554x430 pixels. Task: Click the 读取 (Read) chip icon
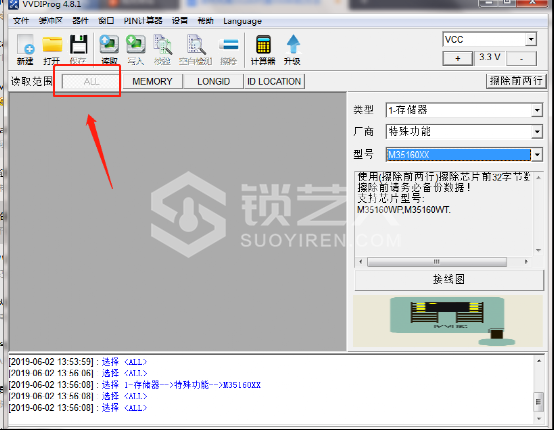pos(109,49)
